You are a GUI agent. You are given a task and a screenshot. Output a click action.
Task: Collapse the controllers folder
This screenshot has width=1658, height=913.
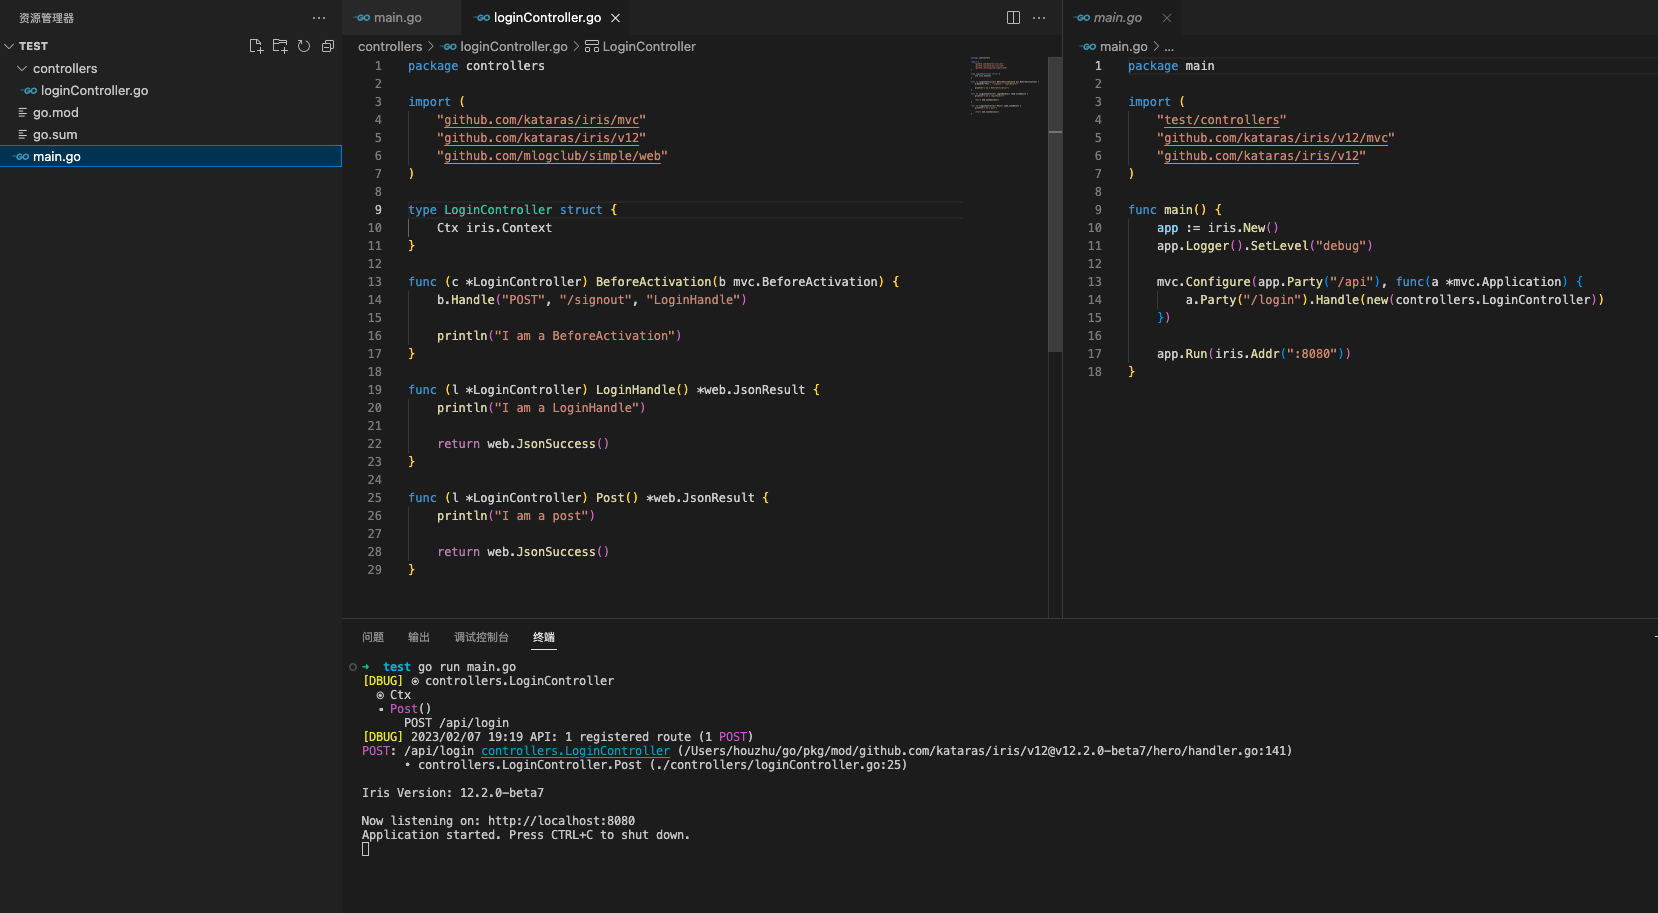click(22, 68)
